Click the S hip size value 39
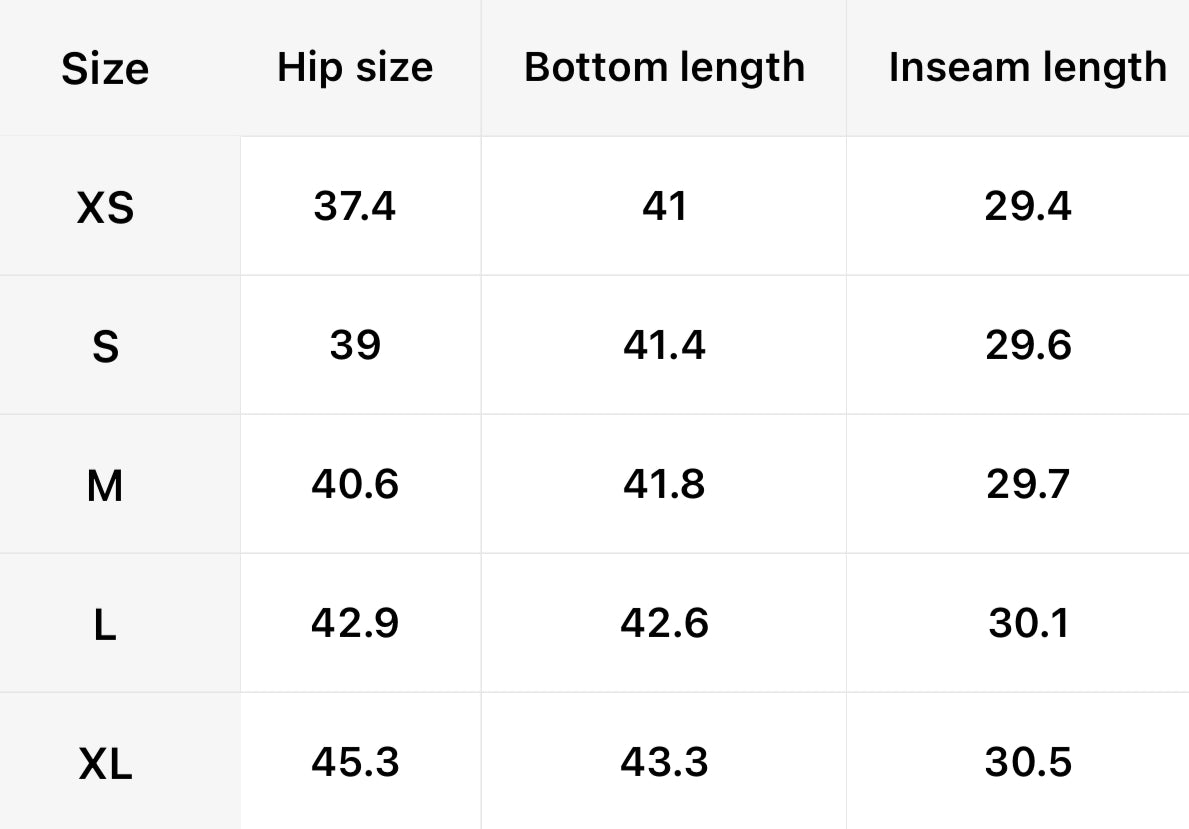1189x829 pixels. pyautogui.click(x=355, y=345)
